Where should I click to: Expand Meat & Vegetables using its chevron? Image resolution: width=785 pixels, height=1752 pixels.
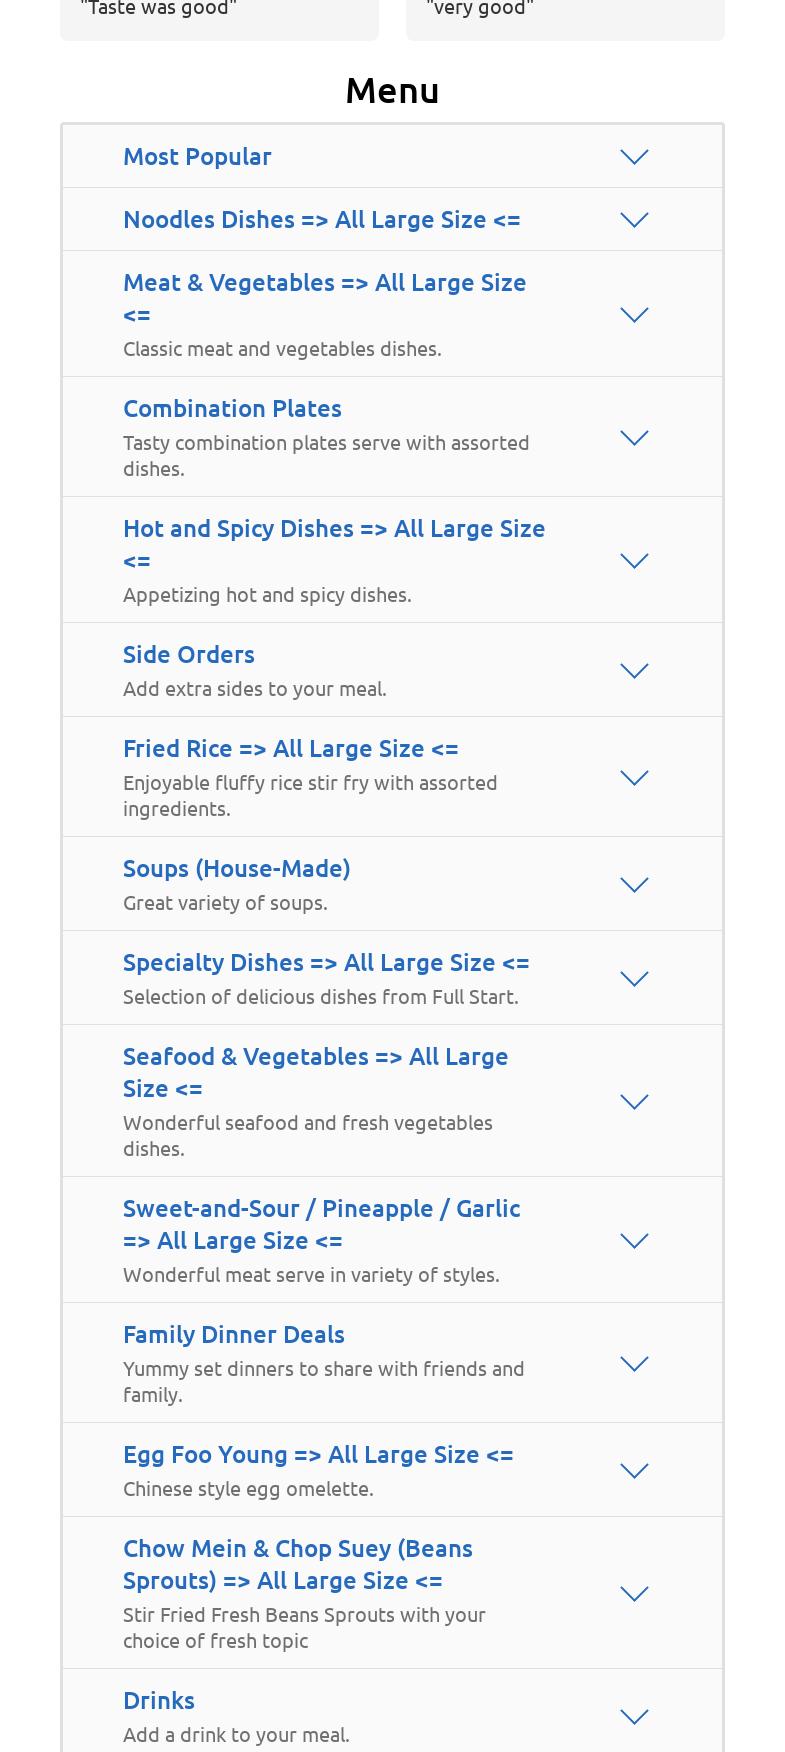[634, 315]
